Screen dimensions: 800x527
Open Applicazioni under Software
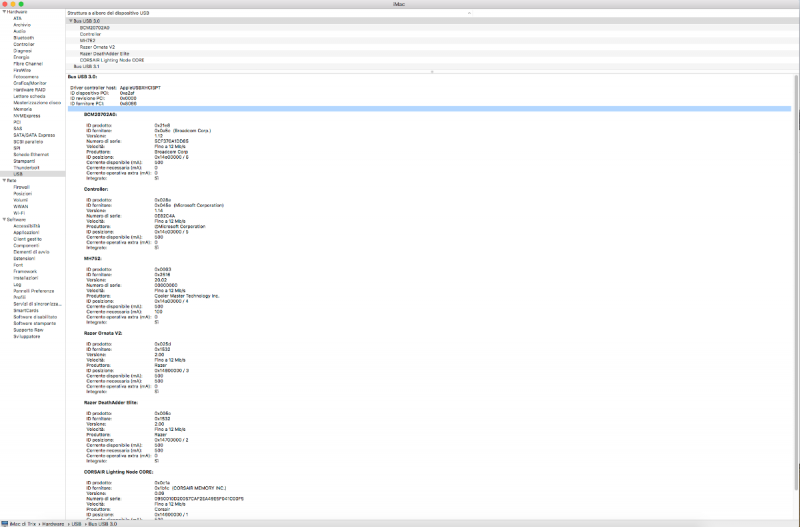point(26,233)
